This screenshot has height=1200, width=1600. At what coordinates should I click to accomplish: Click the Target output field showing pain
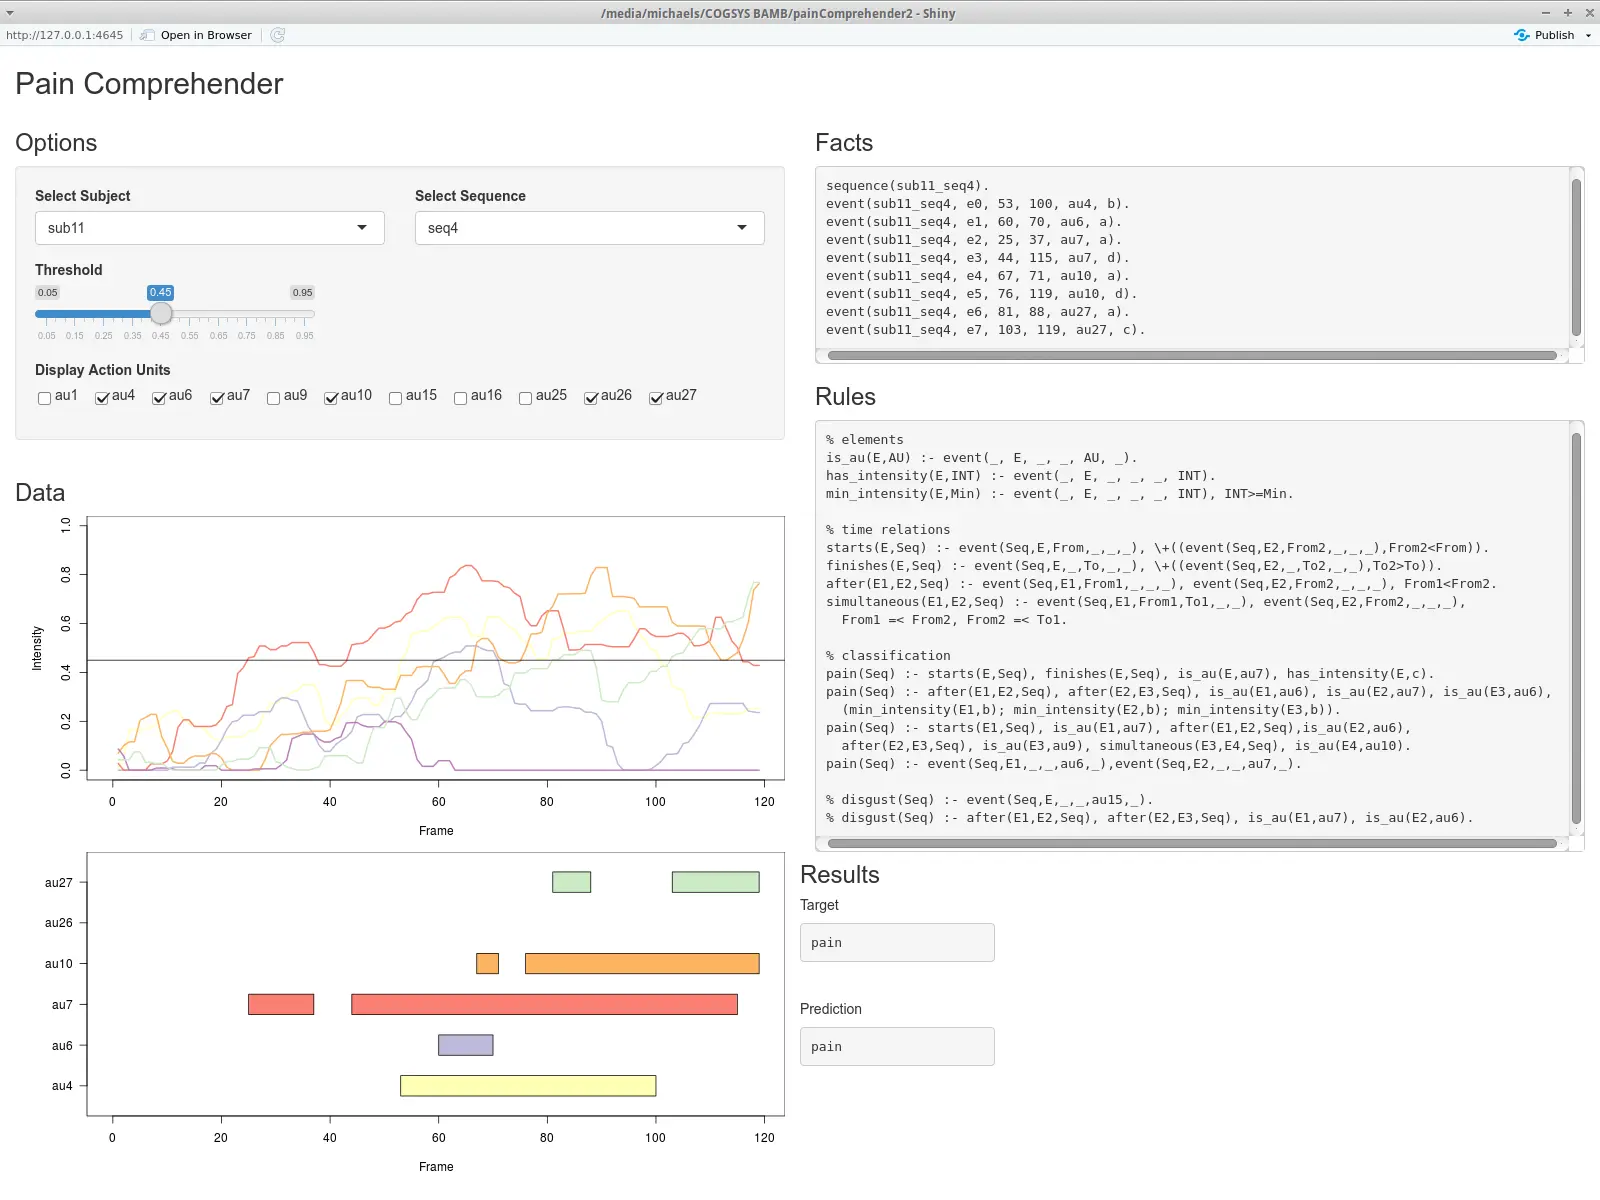tap(897, 943)
